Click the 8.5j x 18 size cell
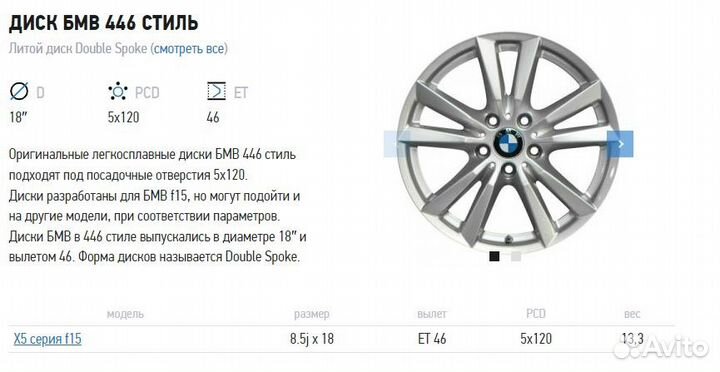720x372 pixels. pos(312,339)
